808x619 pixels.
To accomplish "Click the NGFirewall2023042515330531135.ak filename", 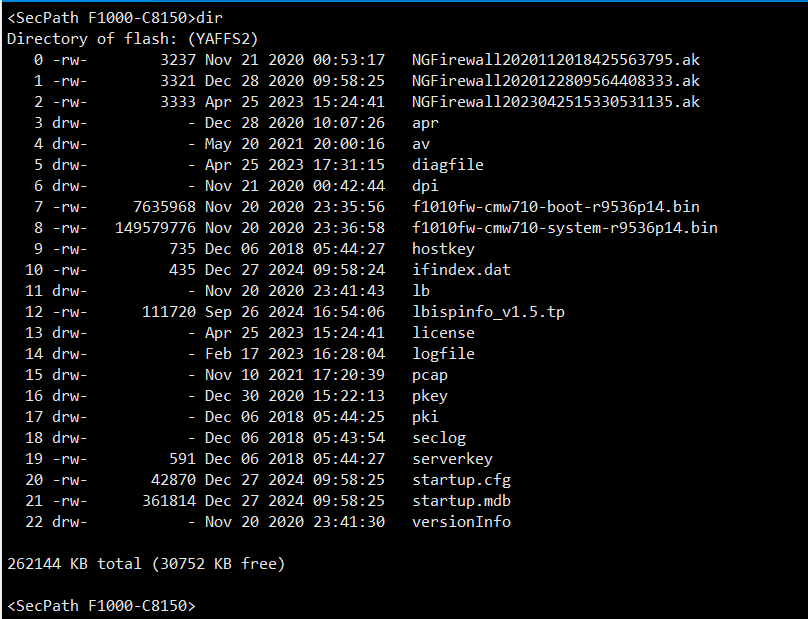I will (x=555, y=102).
